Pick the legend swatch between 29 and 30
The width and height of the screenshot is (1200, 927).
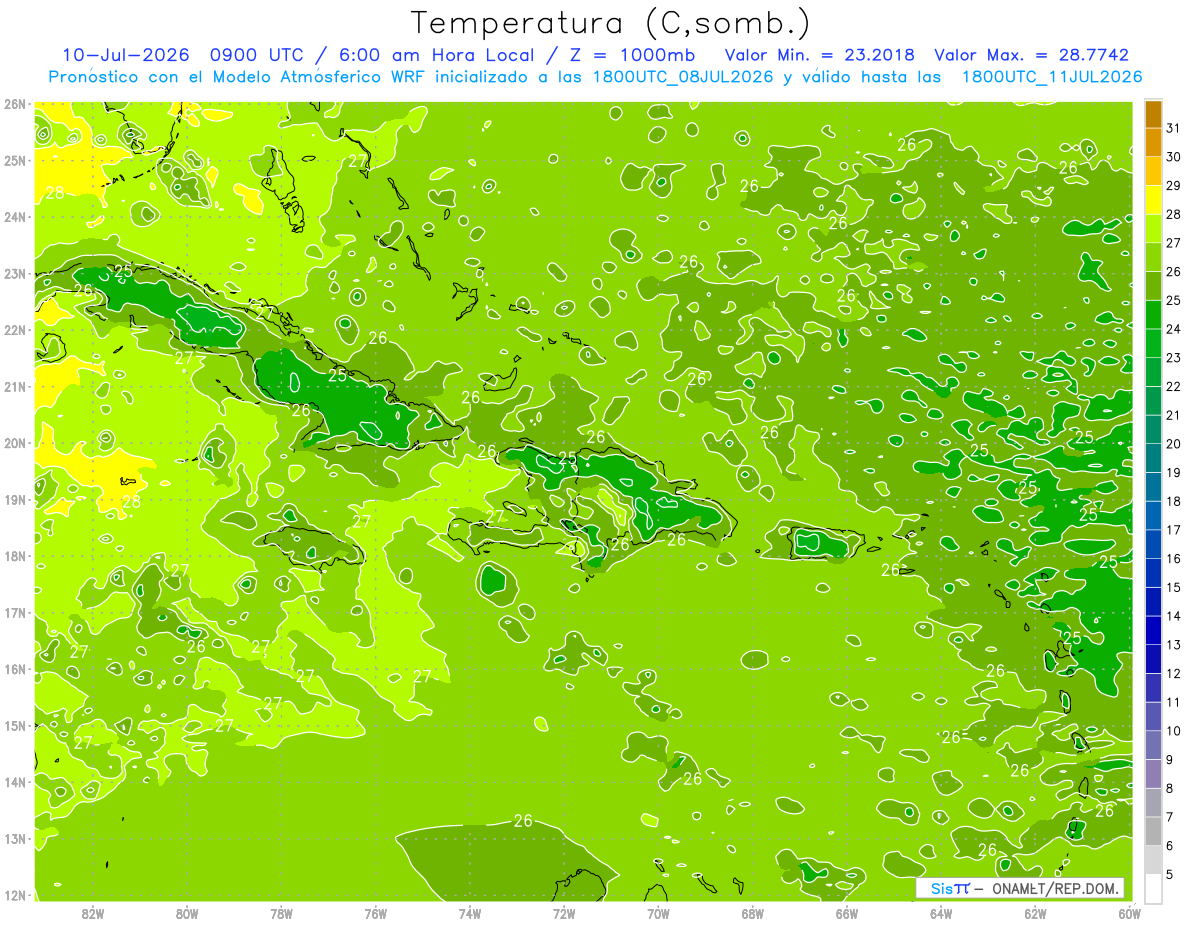(1153, 171)
